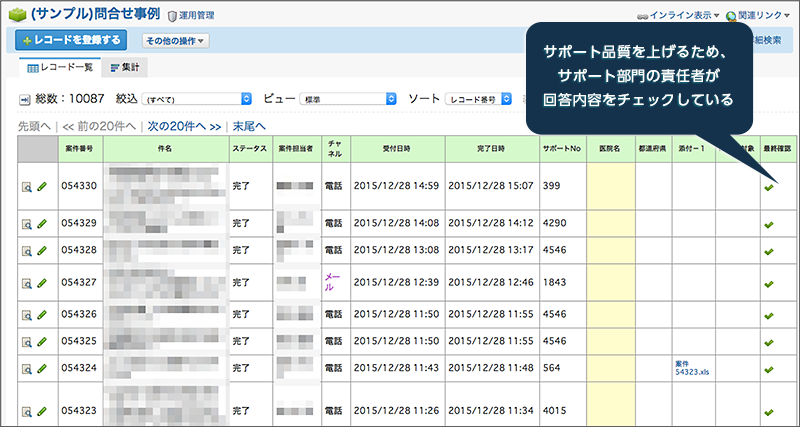Click the arrow icon beside 総数
800x427 pixels.
coord(24,99)
